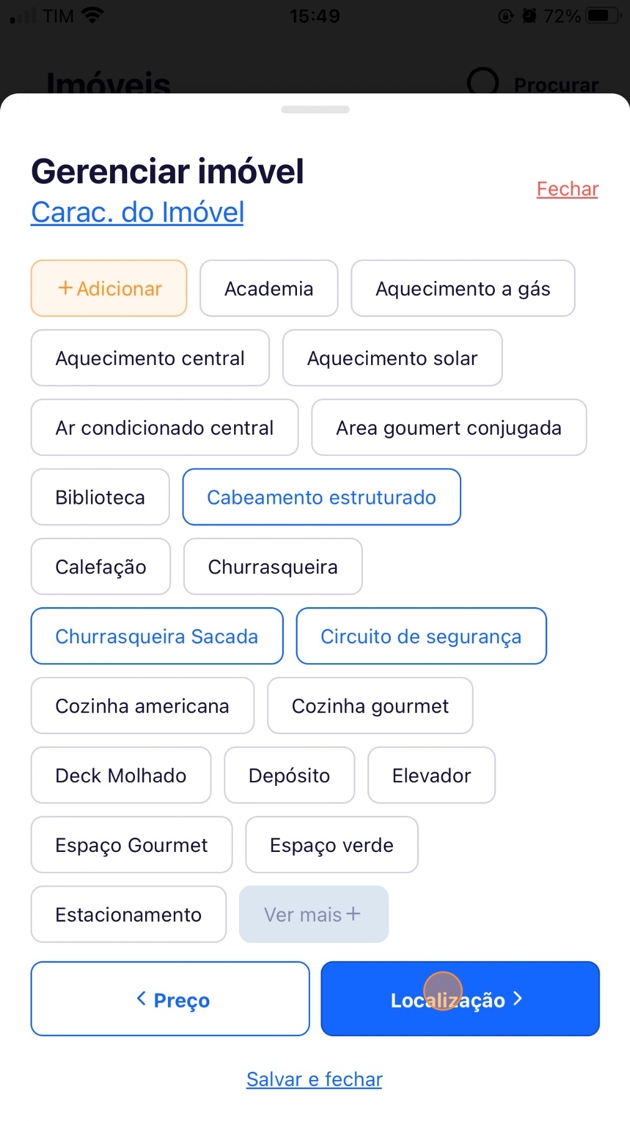Select the Biblioteca feature chip
The height and width of the screenshot is (1121, 630).
[x=100, y=497]
